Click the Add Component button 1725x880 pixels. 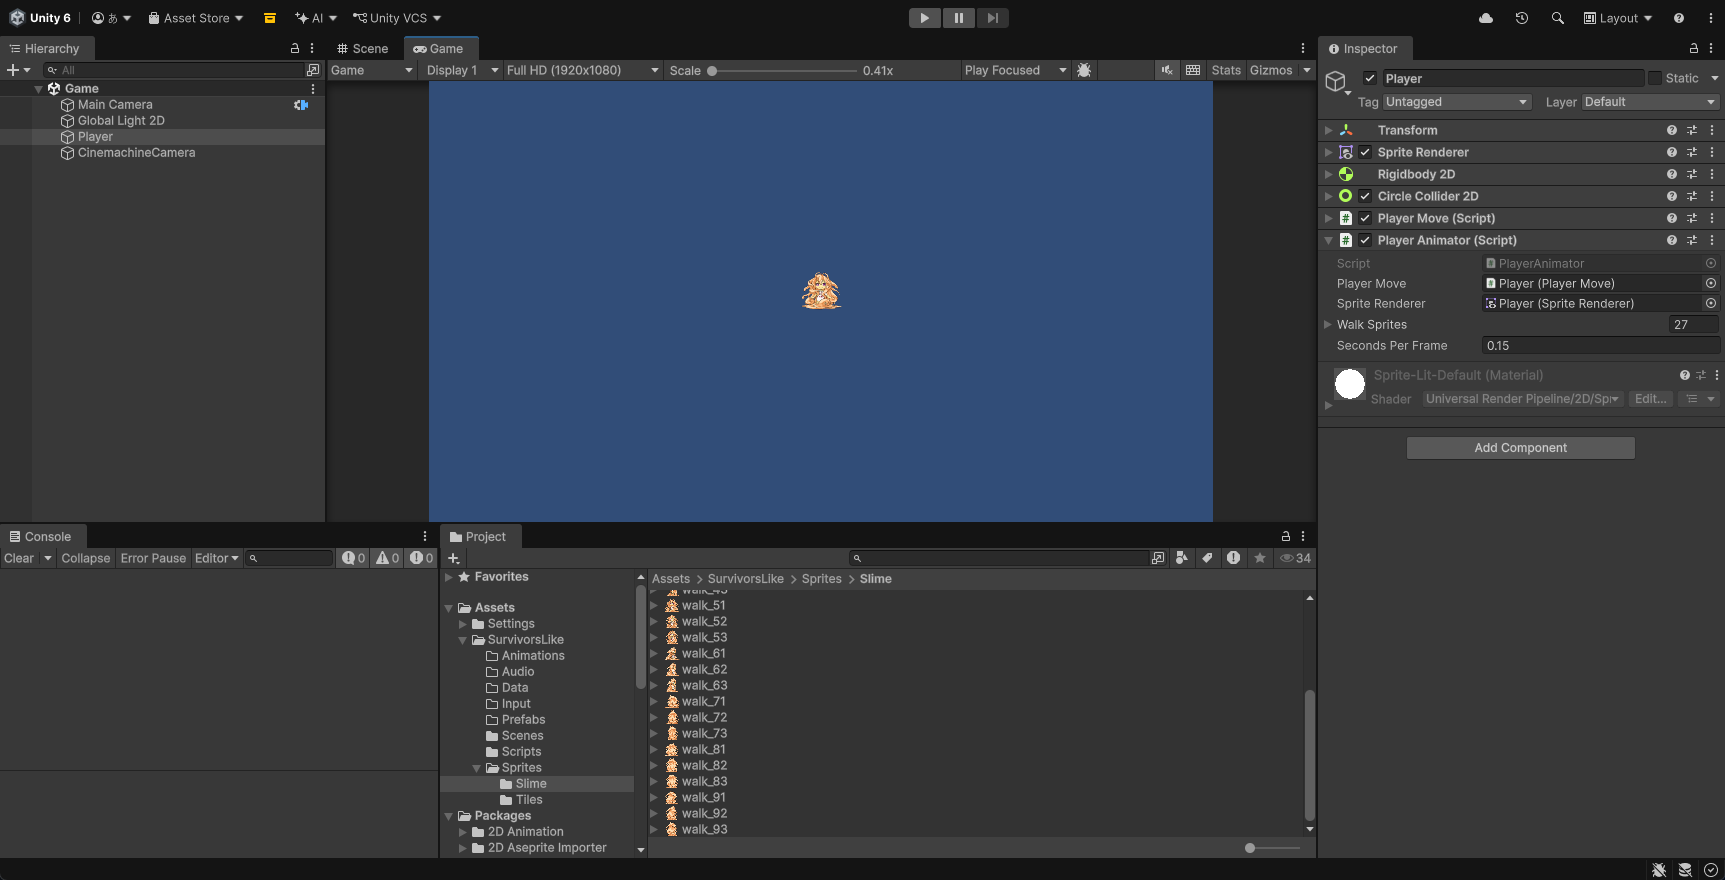tap(1520, 448)
